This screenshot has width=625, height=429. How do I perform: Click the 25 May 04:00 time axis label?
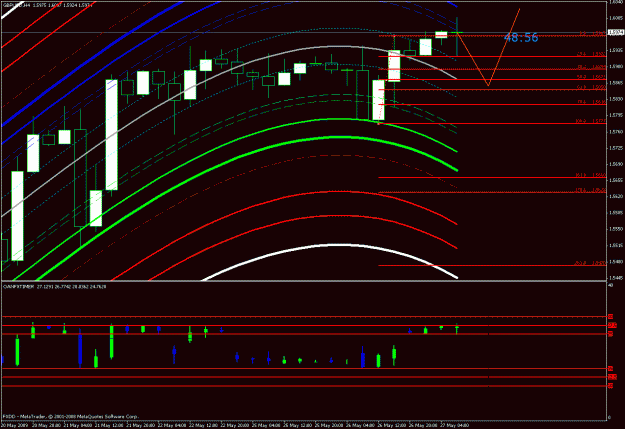tap(266, 425)
